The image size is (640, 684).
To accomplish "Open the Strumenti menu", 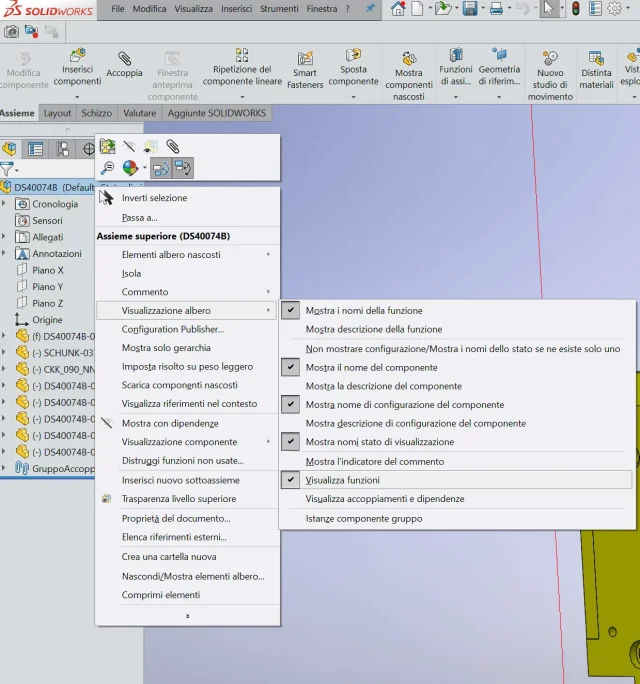I will pyautogui.click(x=279, y=9).
